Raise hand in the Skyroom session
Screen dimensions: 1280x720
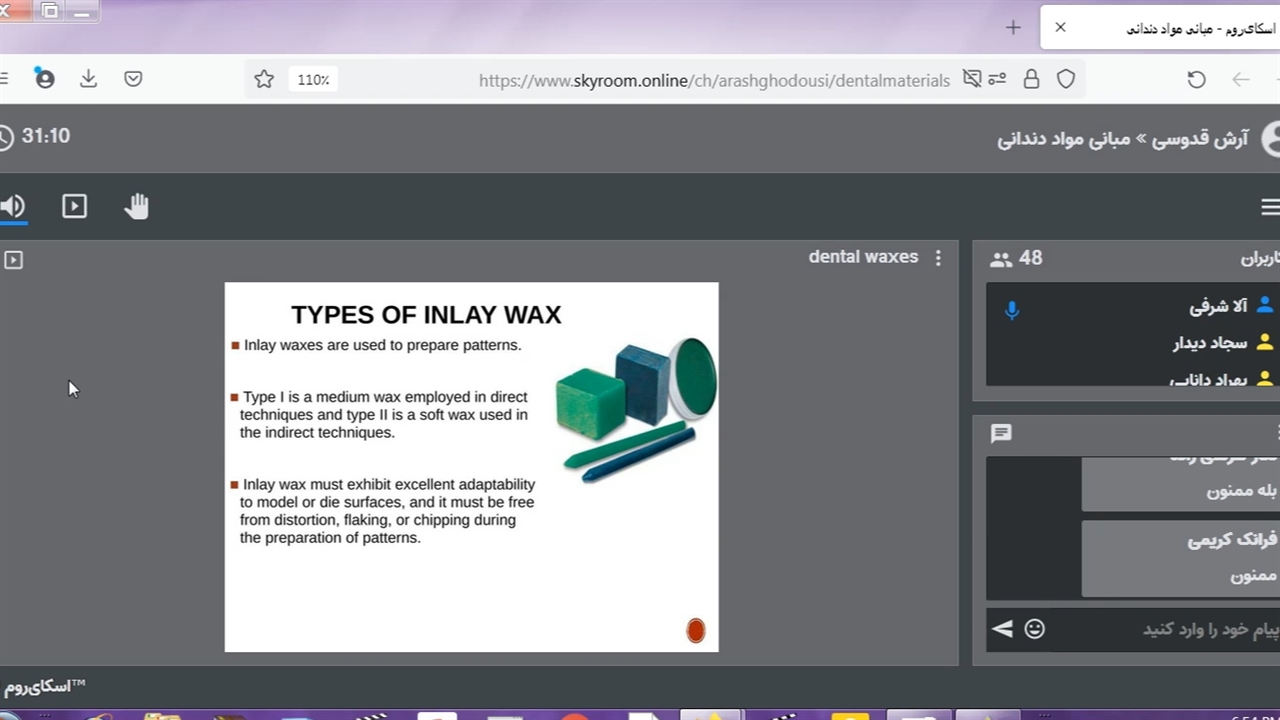[x=136, y=206]
